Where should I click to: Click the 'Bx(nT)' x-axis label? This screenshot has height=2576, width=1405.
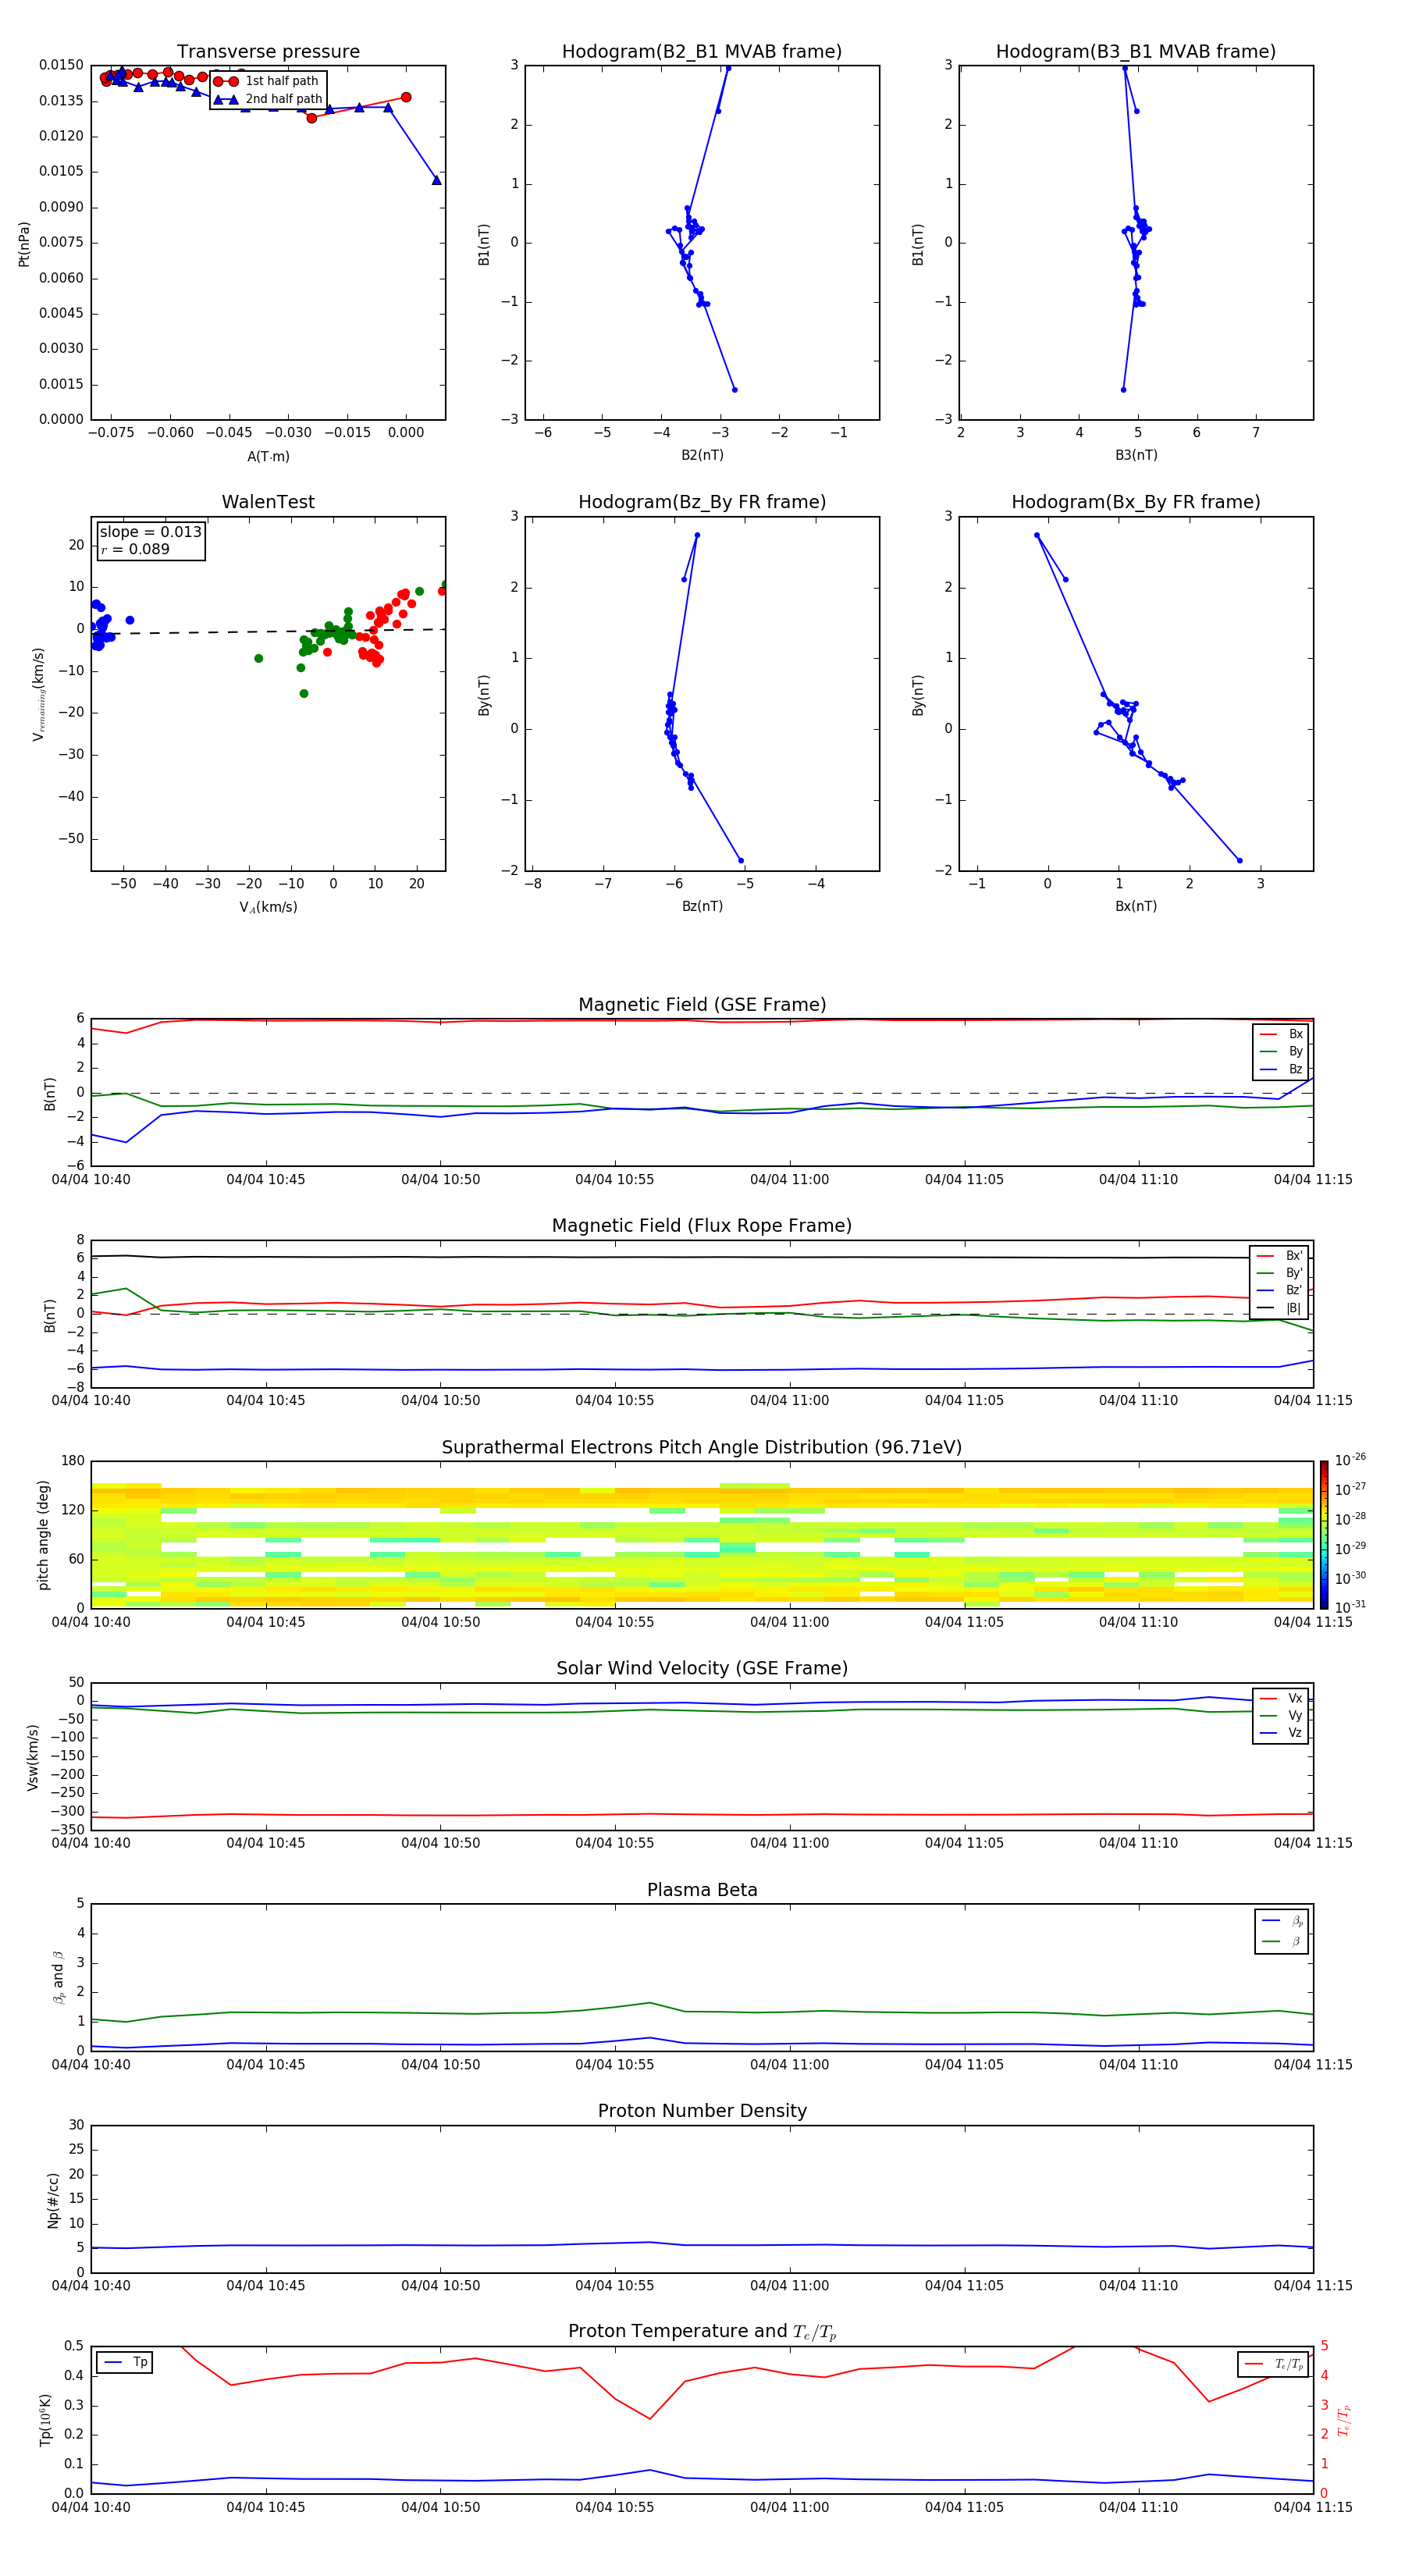[1136, 906]
